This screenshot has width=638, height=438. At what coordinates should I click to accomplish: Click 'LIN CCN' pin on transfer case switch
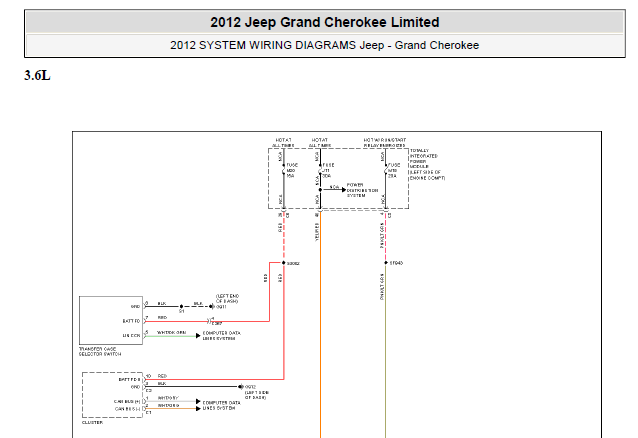pyautogui.click(x=131, y=336)
